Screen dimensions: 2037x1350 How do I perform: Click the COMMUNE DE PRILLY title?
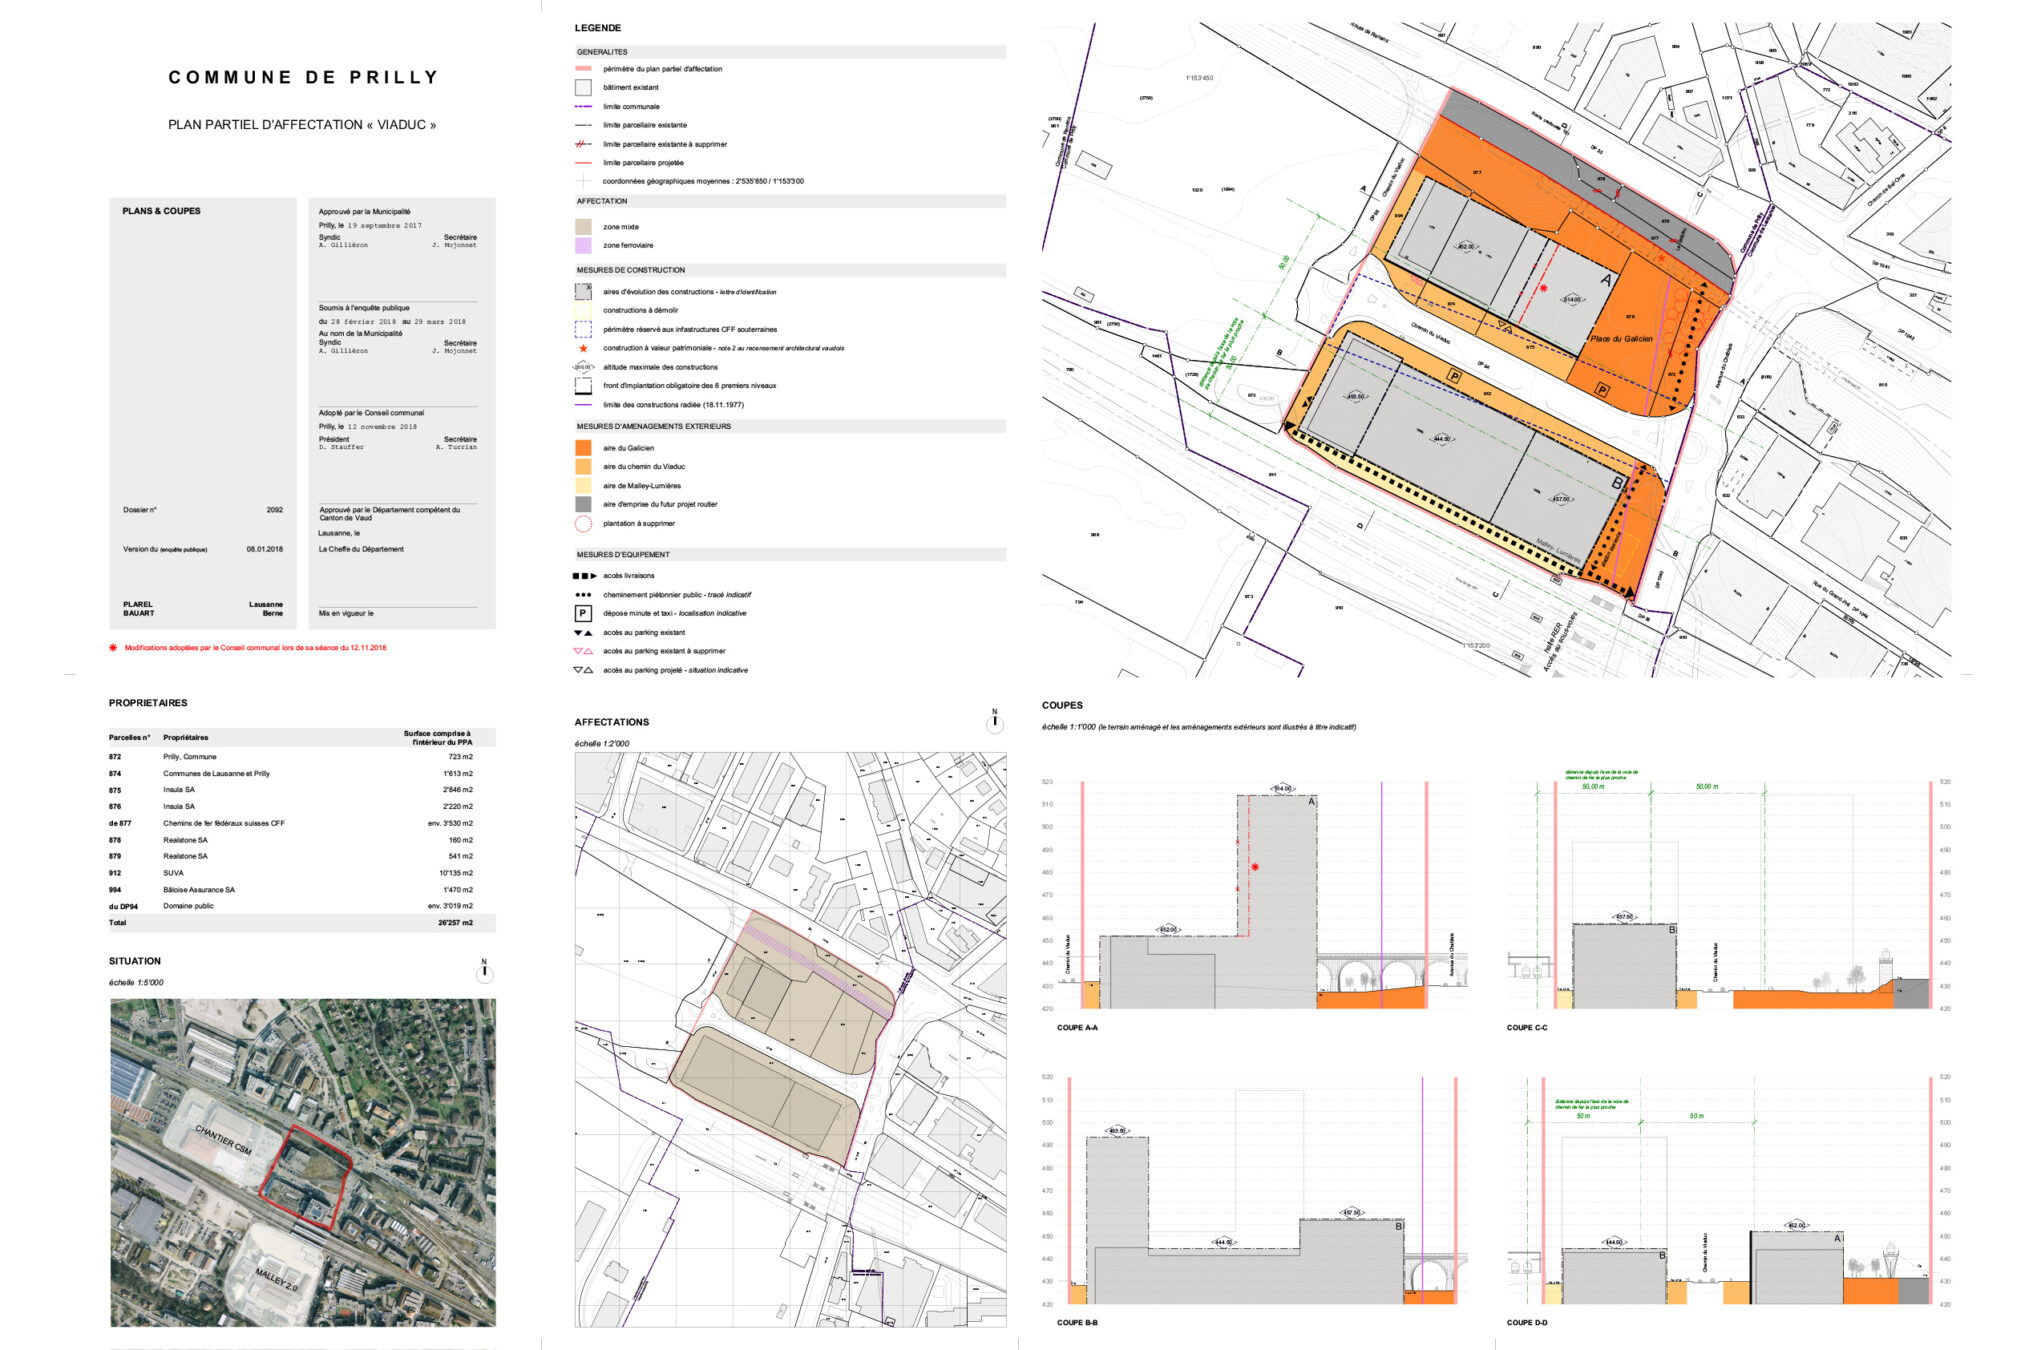pyautogui.click(x=303, y=77)
